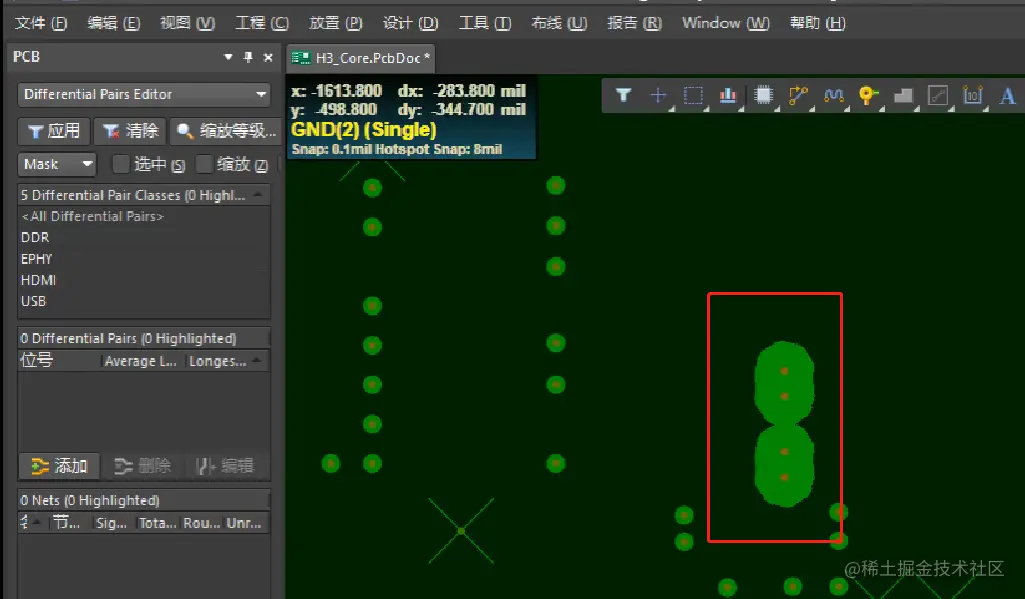The height and width of the screenshot is (599, 1025).
Task: Open the 文件 (F) menu
Action: 41,24
